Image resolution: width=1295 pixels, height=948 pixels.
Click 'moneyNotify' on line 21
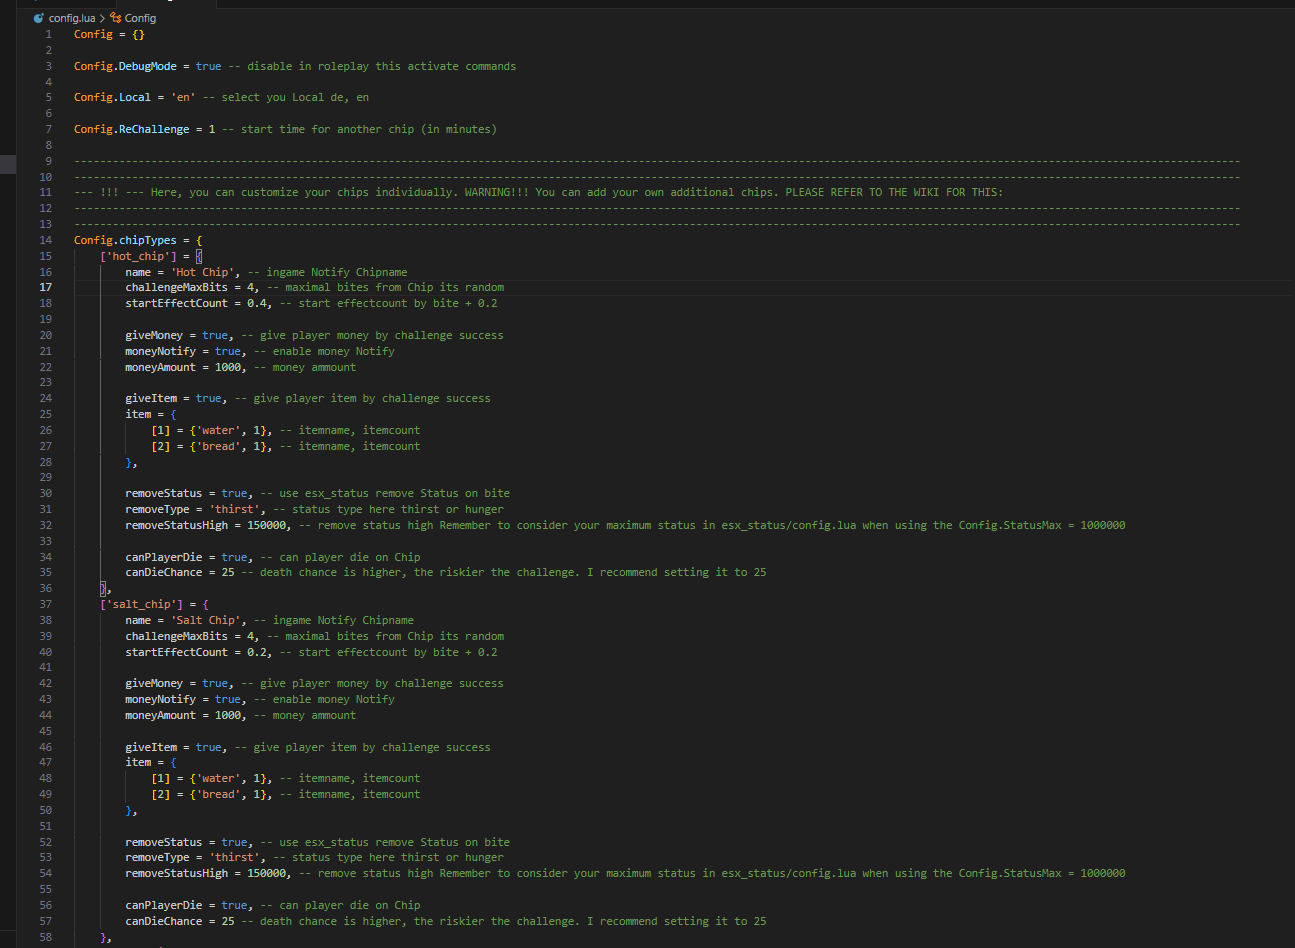160,351
